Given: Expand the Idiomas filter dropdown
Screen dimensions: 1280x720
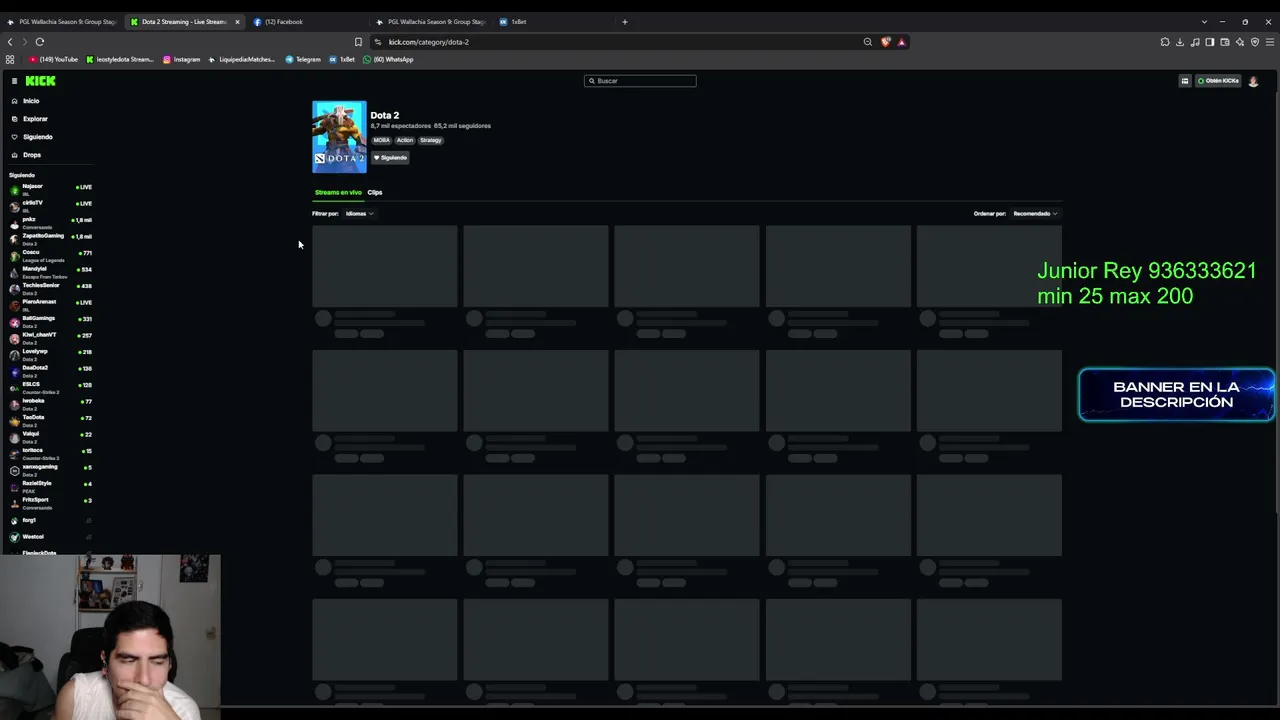Looking at the screenshot, I should (x=359, y=214).
